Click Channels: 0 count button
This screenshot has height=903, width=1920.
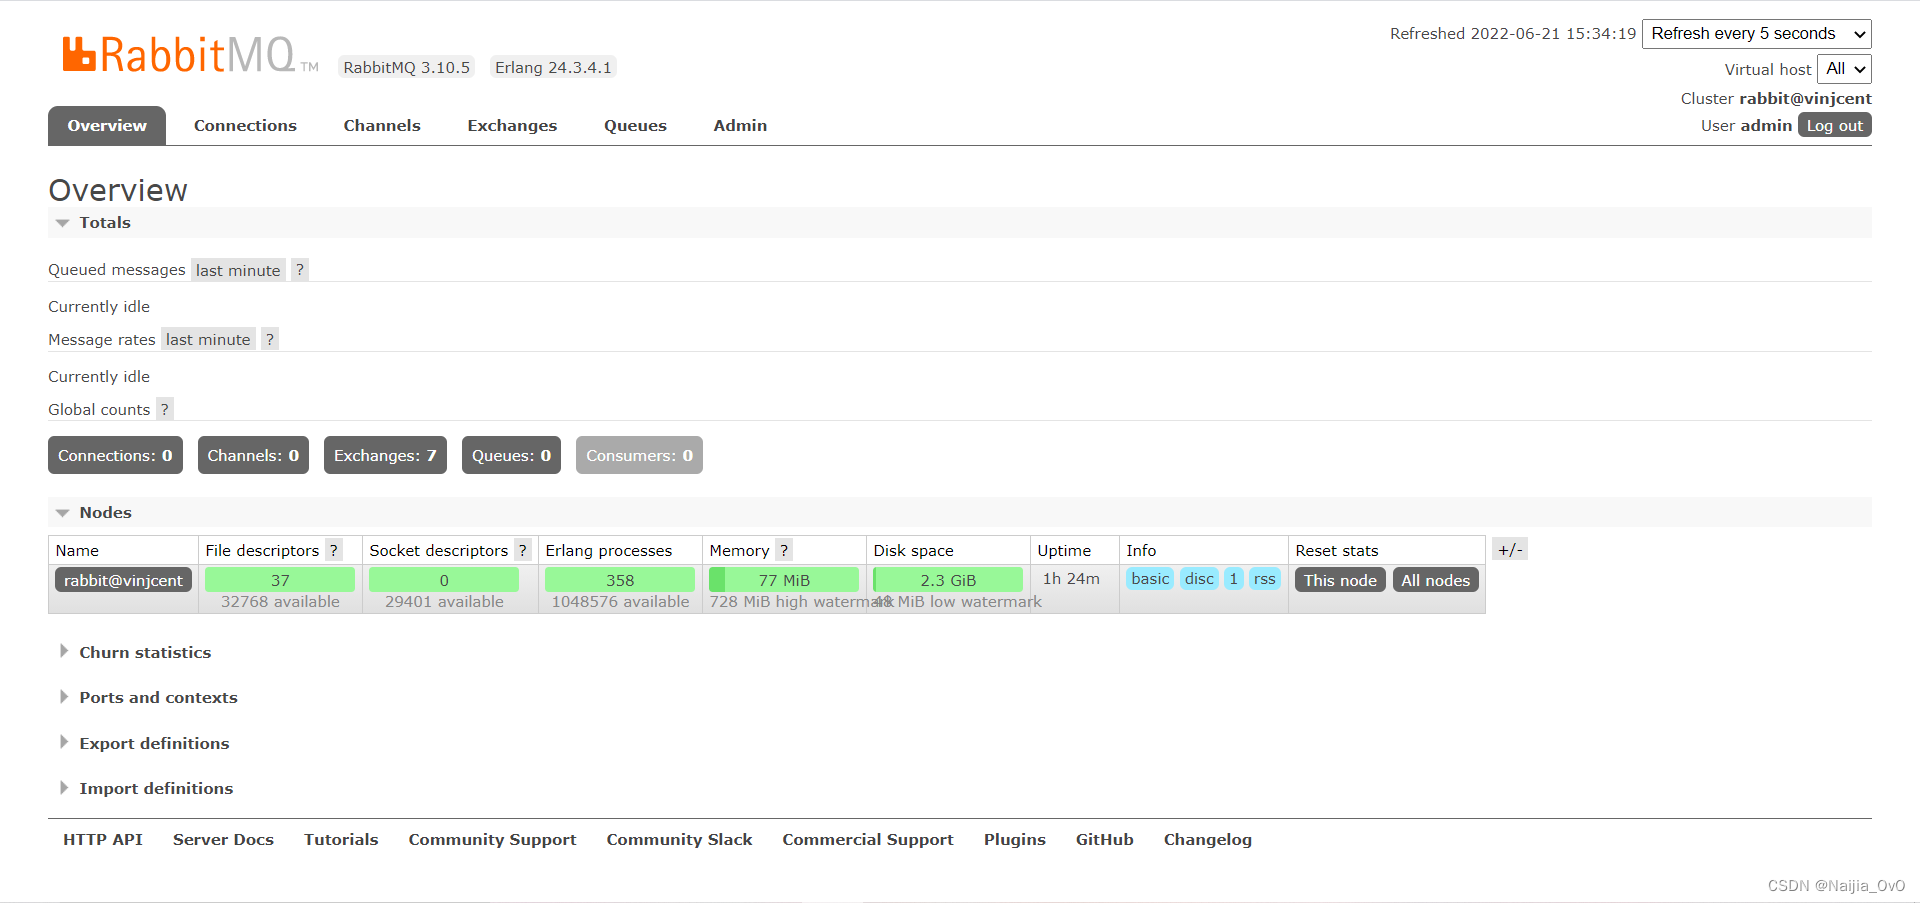point(253,455)
